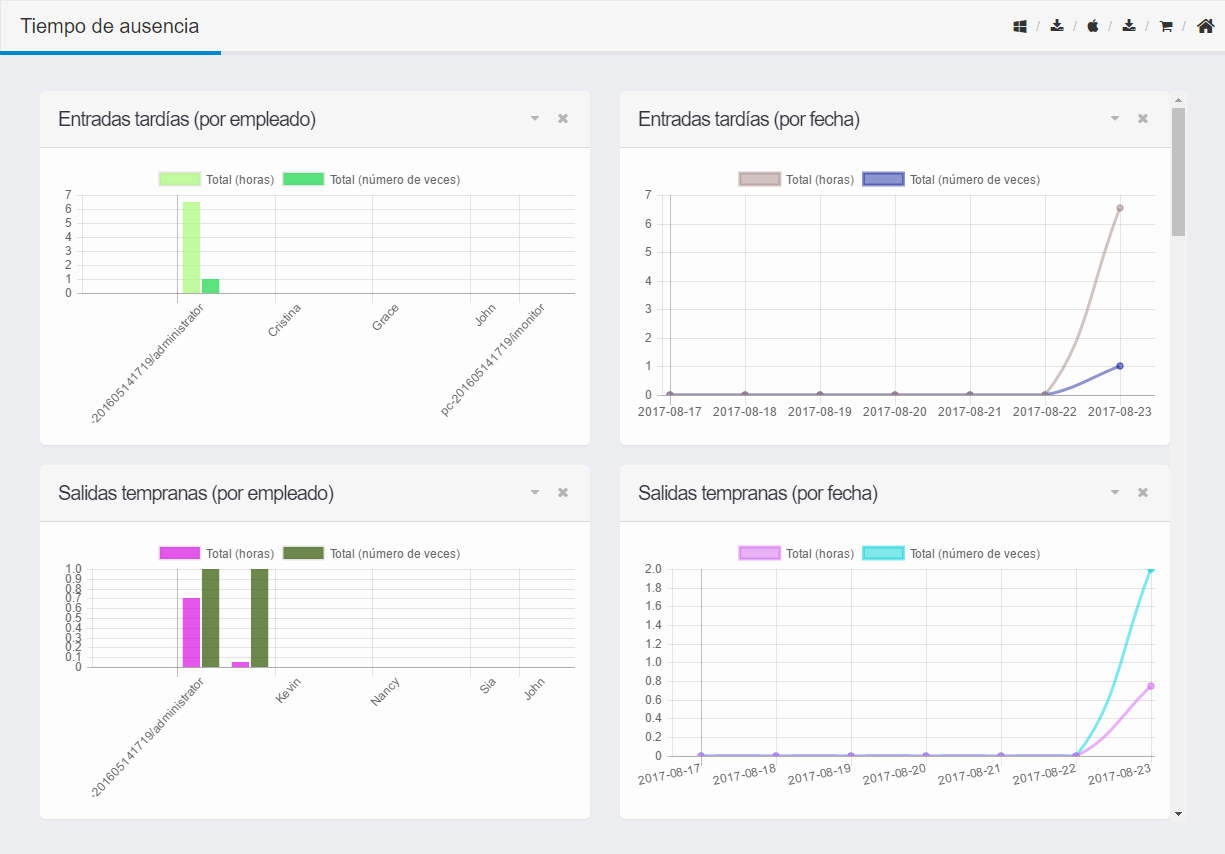
Task: Remove the Salidas tempranas (por fecha) panel
Action: coord(1143,493)
